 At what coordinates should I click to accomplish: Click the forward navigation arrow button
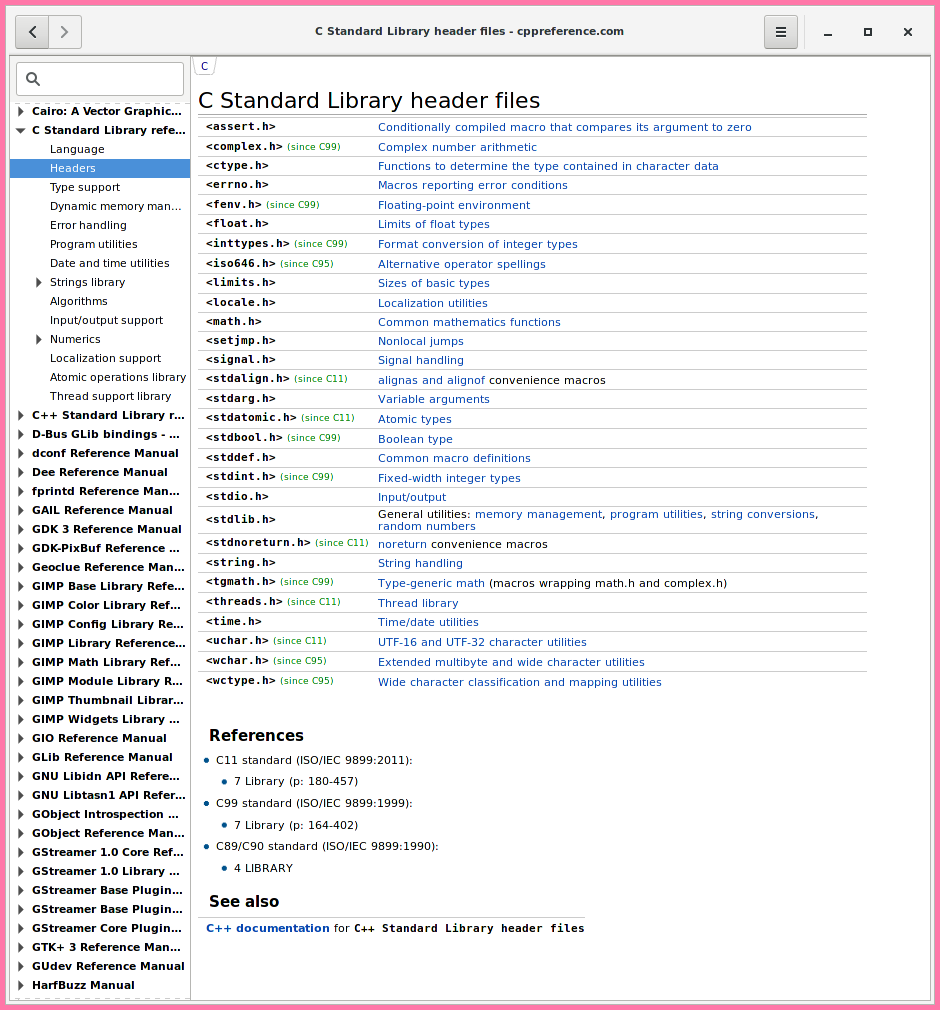coord(65,32)
